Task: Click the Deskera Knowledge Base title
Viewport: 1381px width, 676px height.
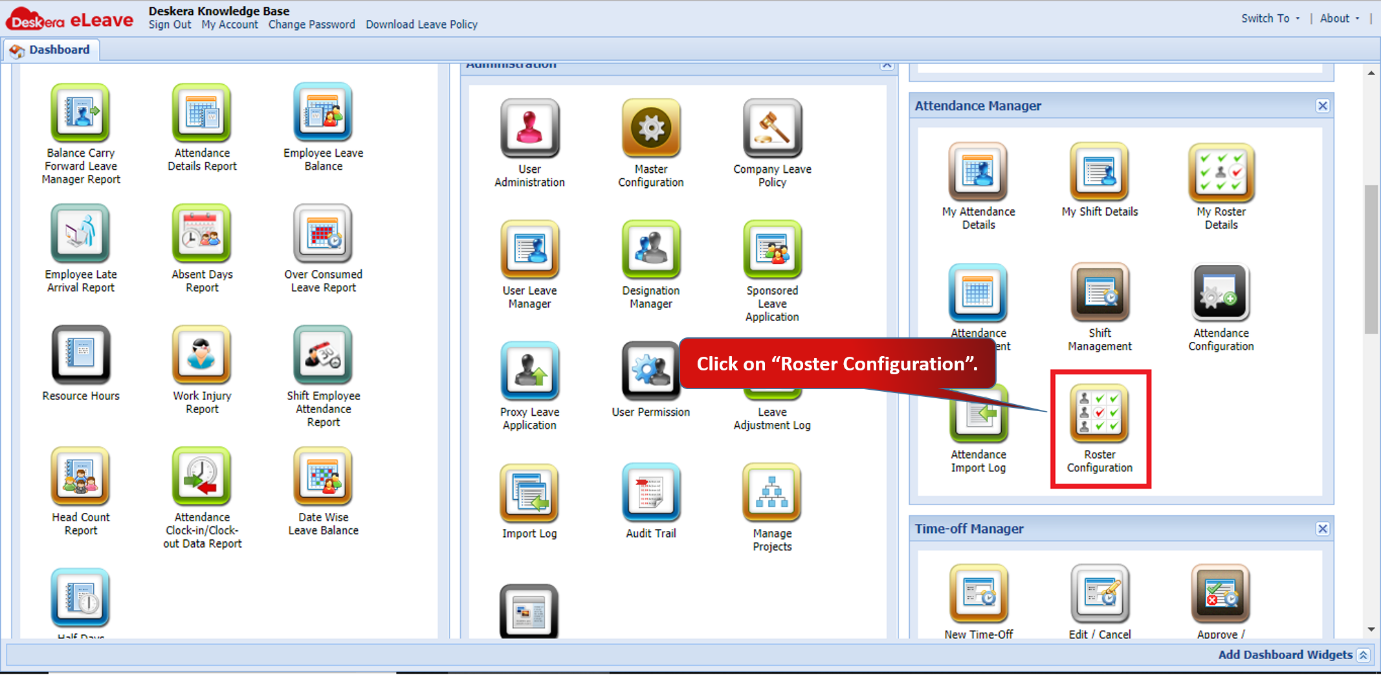Action: [219, 11]
